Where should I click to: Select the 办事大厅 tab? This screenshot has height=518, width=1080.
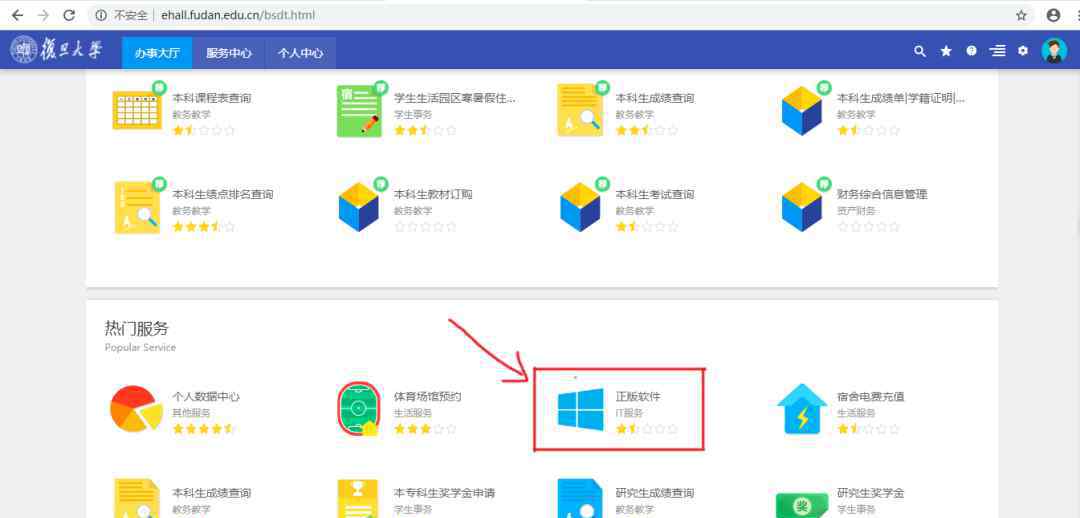[x=157, y=53]
